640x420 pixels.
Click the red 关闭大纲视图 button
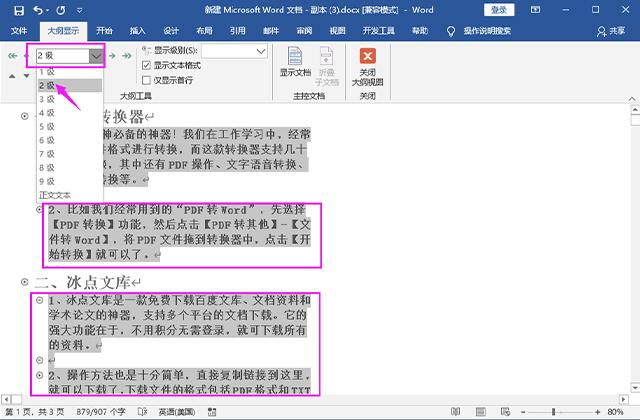coord(367,66)
